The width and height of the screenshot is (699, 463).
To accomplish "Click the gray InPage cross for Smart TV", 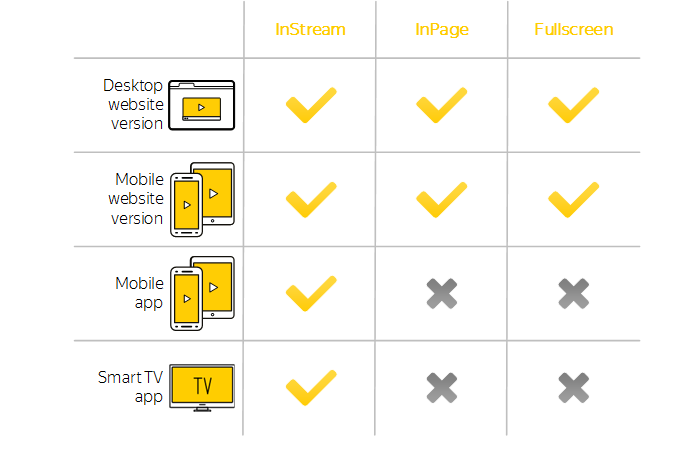I will [442, 388].
